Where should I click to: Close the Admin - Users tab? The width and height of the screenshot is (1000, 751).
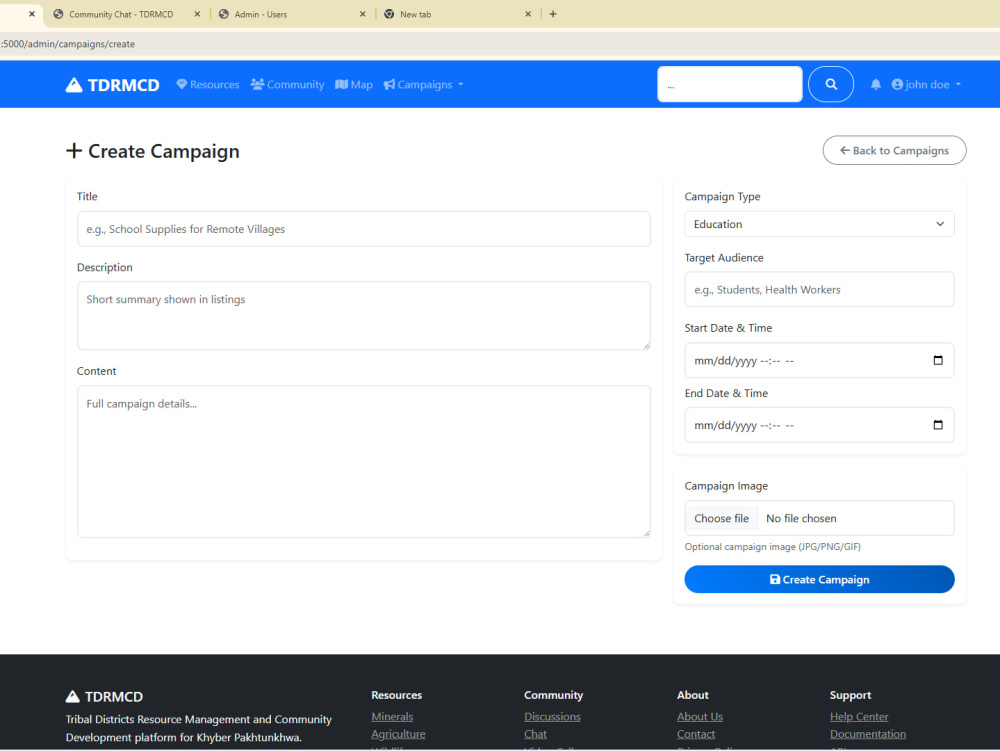[x=362, y=14]
